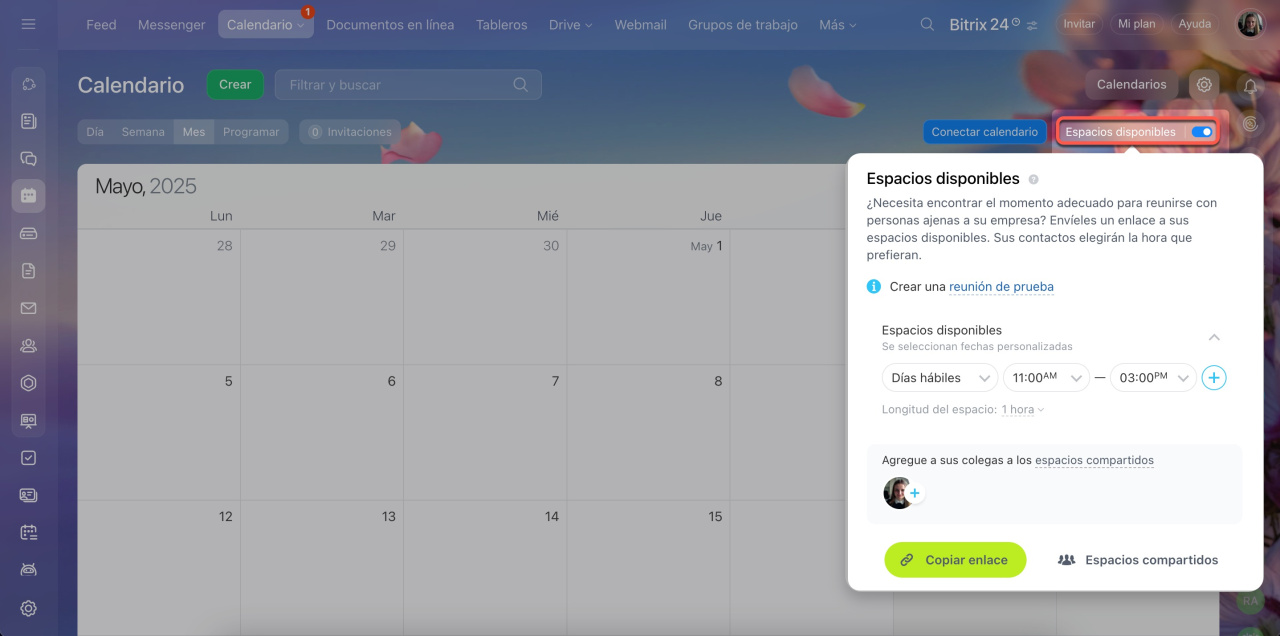Screen dimensions: 1280x636
Task: Open the 03:00 PM end time dropdown
Action: 1153,378
